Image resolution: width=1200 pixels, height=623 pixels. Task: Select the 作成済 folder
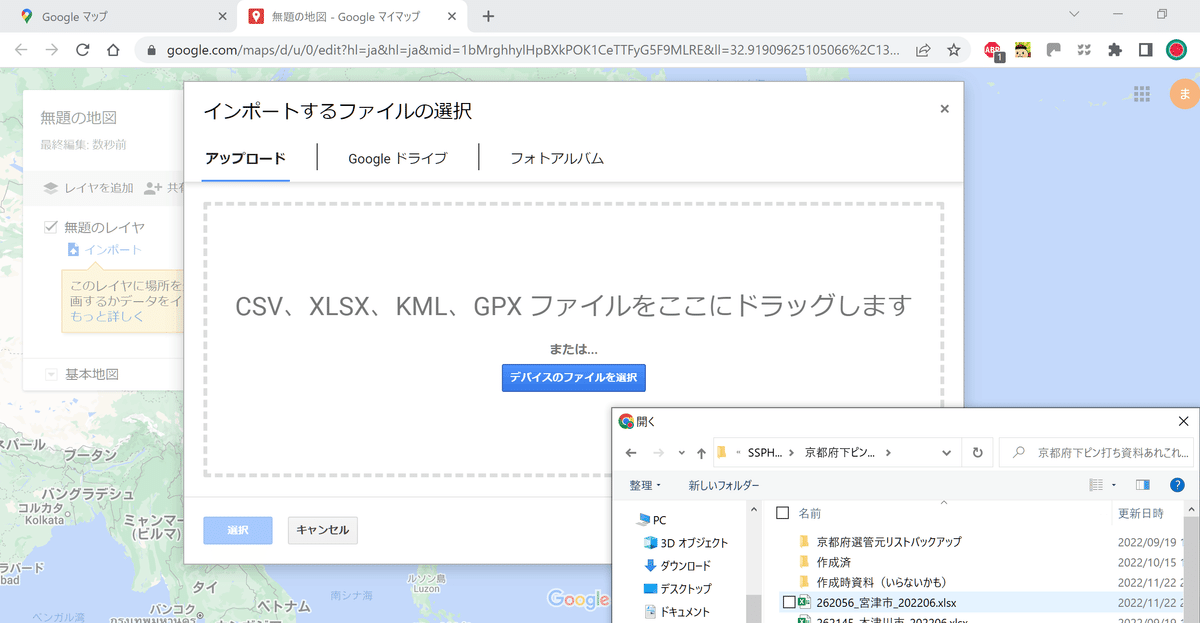pyautogui.click(x=834, y=562)
